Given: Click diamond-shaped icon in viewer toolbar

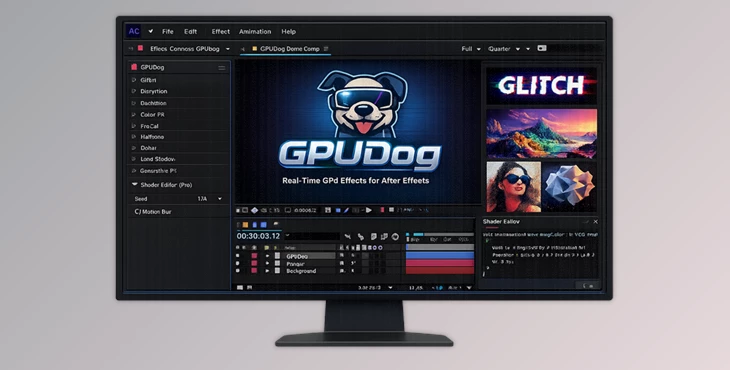Looking at the screenshot, I should [x=254, y=210].
